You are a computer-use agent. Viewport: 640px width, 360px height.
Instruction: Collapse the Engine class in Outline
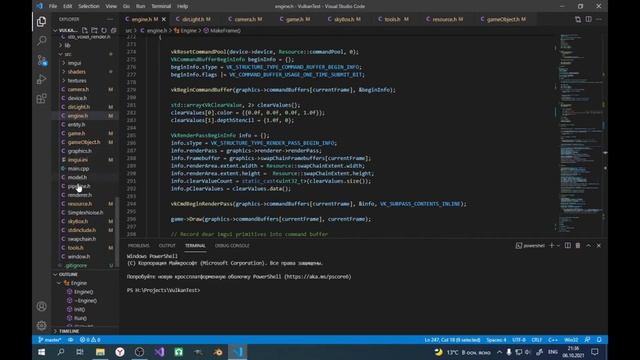pyautogui.click(x=60, y=283)
